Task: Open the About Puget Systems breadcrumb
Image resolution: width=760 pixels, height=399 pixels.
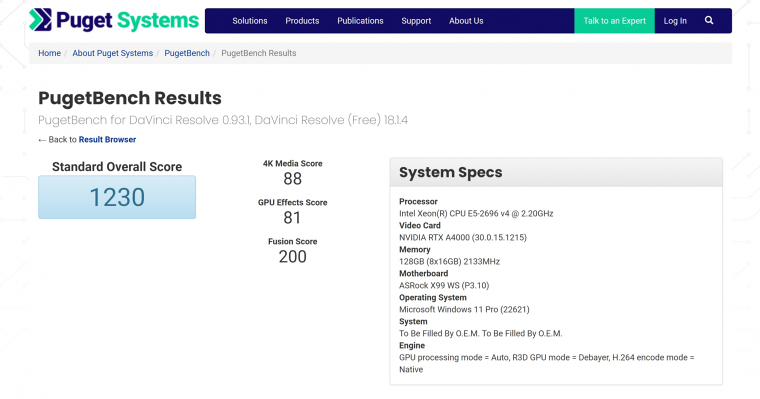Action: pos(112,53)
